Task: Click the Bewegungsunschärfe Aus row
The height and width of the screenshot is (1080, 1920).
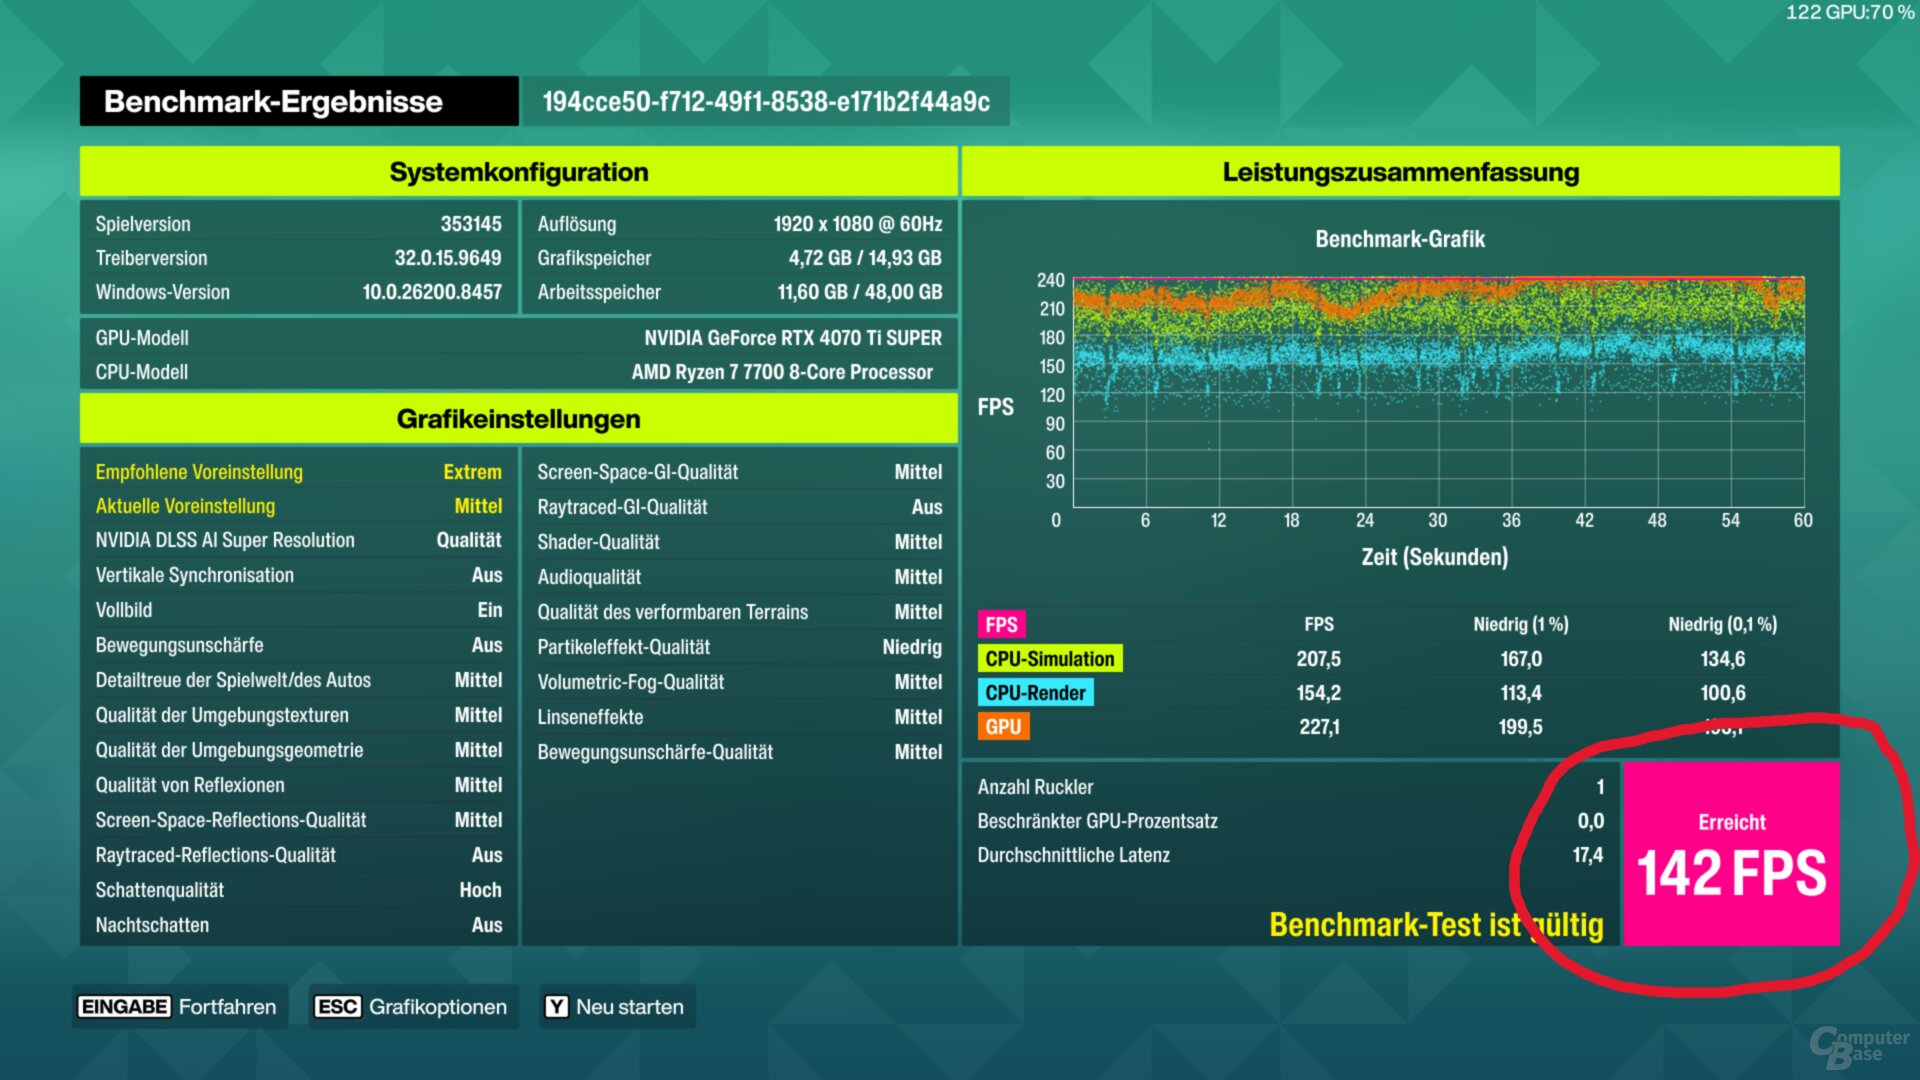Action: click(x=298, y=645)
